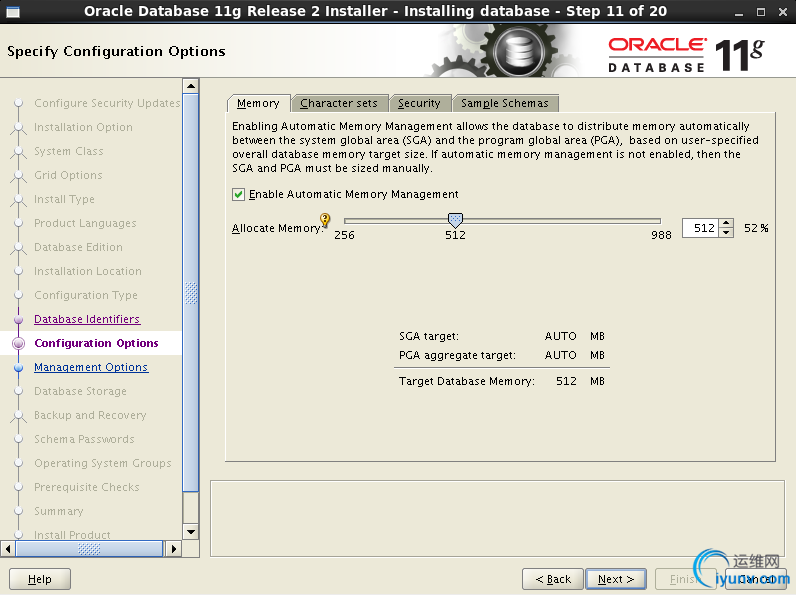Image resolution: width=796 pixels, height=595 pixels.
Task: Click the 'Install Type' step text
Action: (x=64, y=200)
